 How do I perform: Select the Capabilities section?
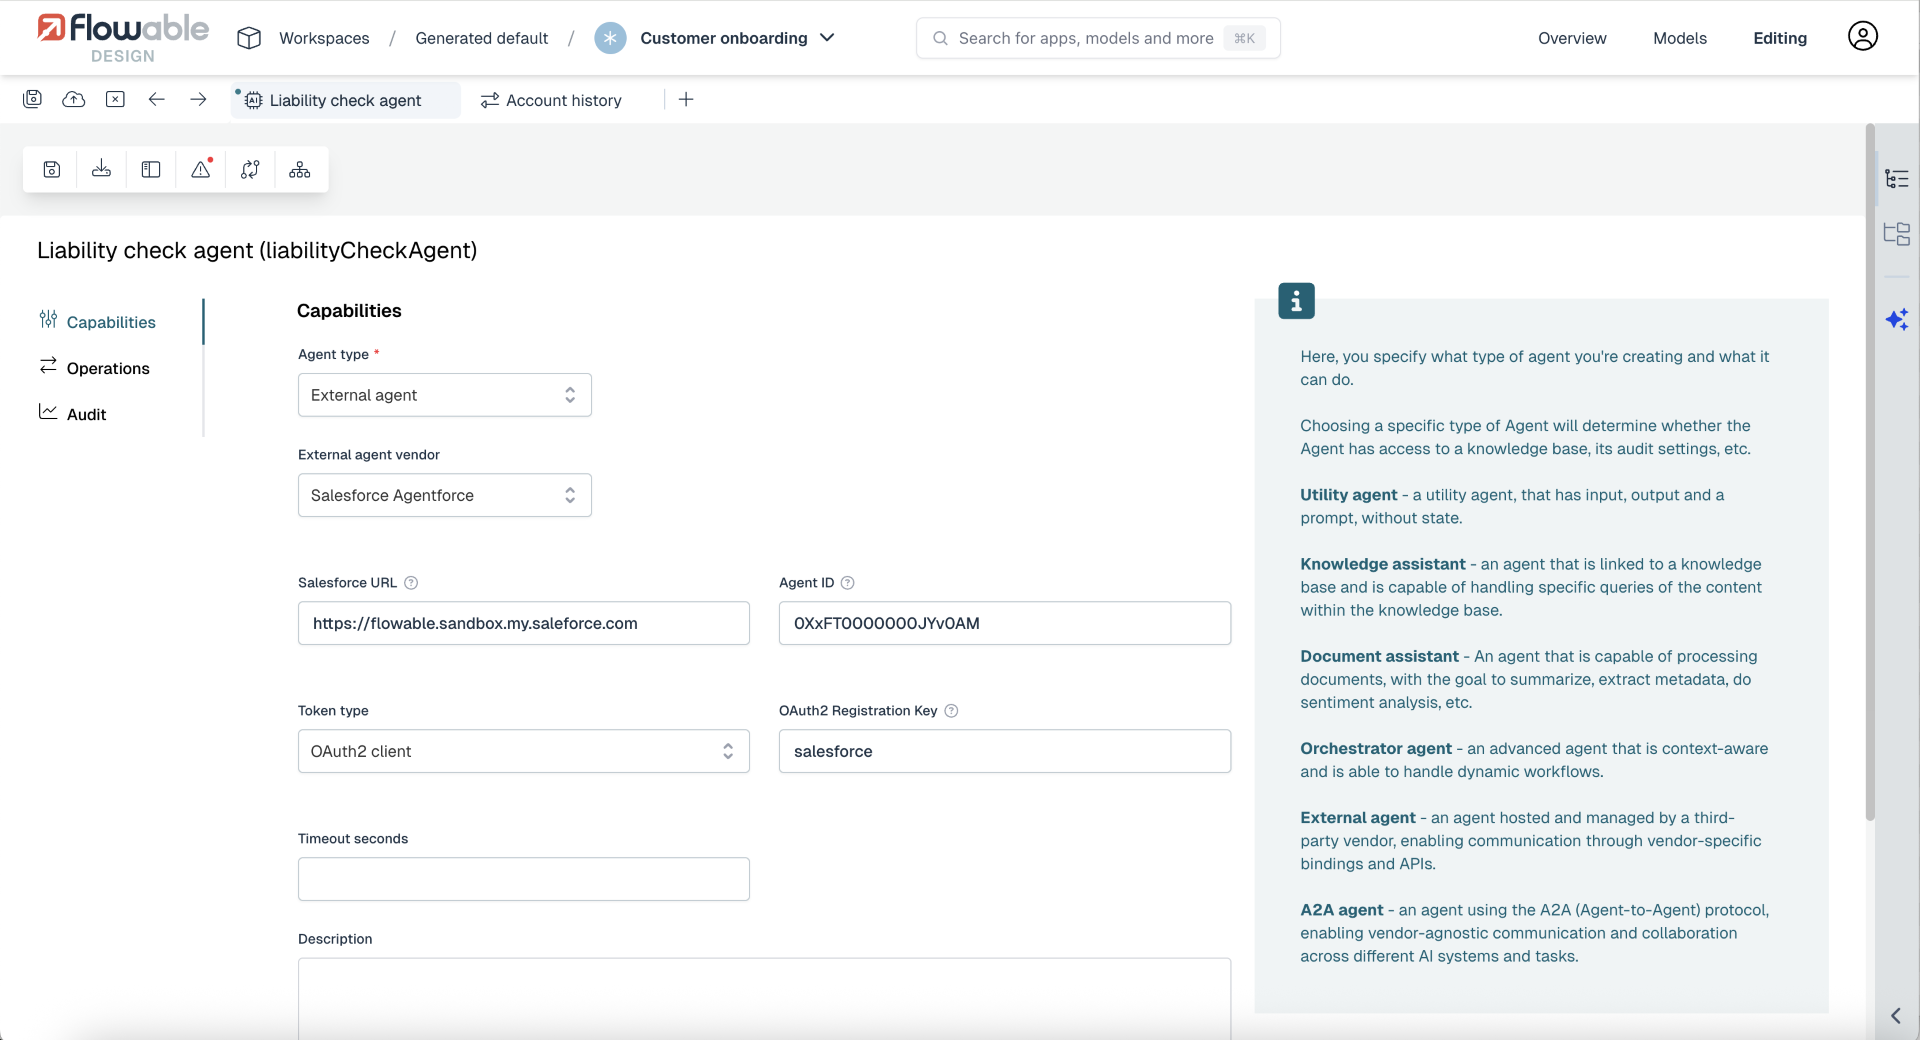point(97,322)
